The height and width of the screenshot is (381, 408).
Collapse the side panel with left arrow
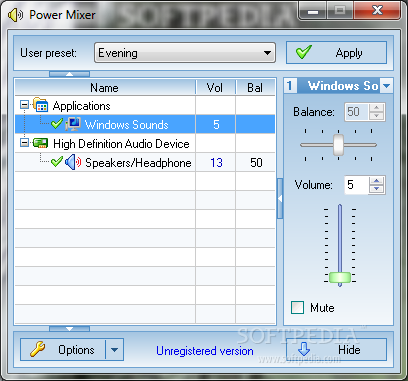pyautogui.click(x=280, y=199)
